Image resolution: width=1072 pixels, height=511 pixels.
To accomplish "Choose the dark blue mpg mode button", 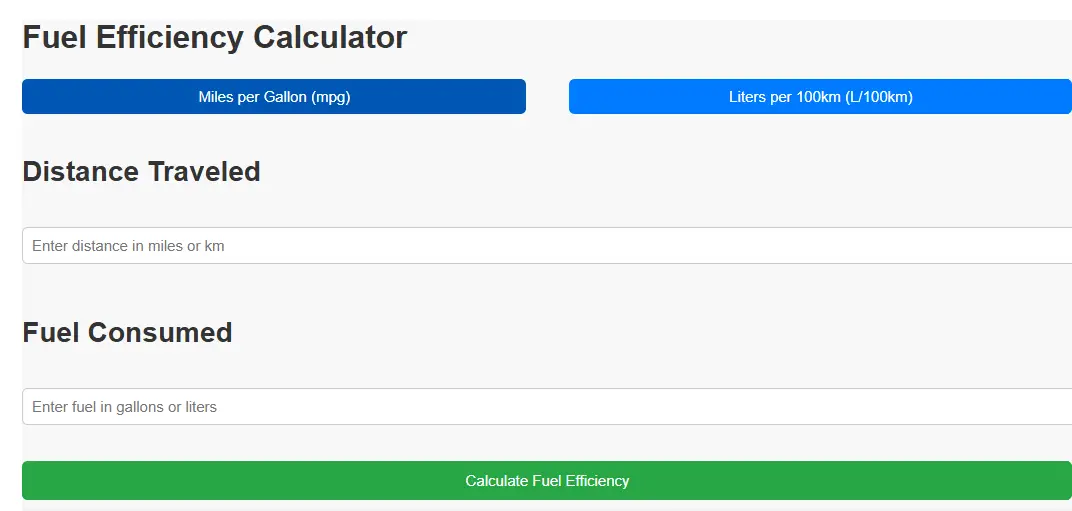I will tap(274, 97).
